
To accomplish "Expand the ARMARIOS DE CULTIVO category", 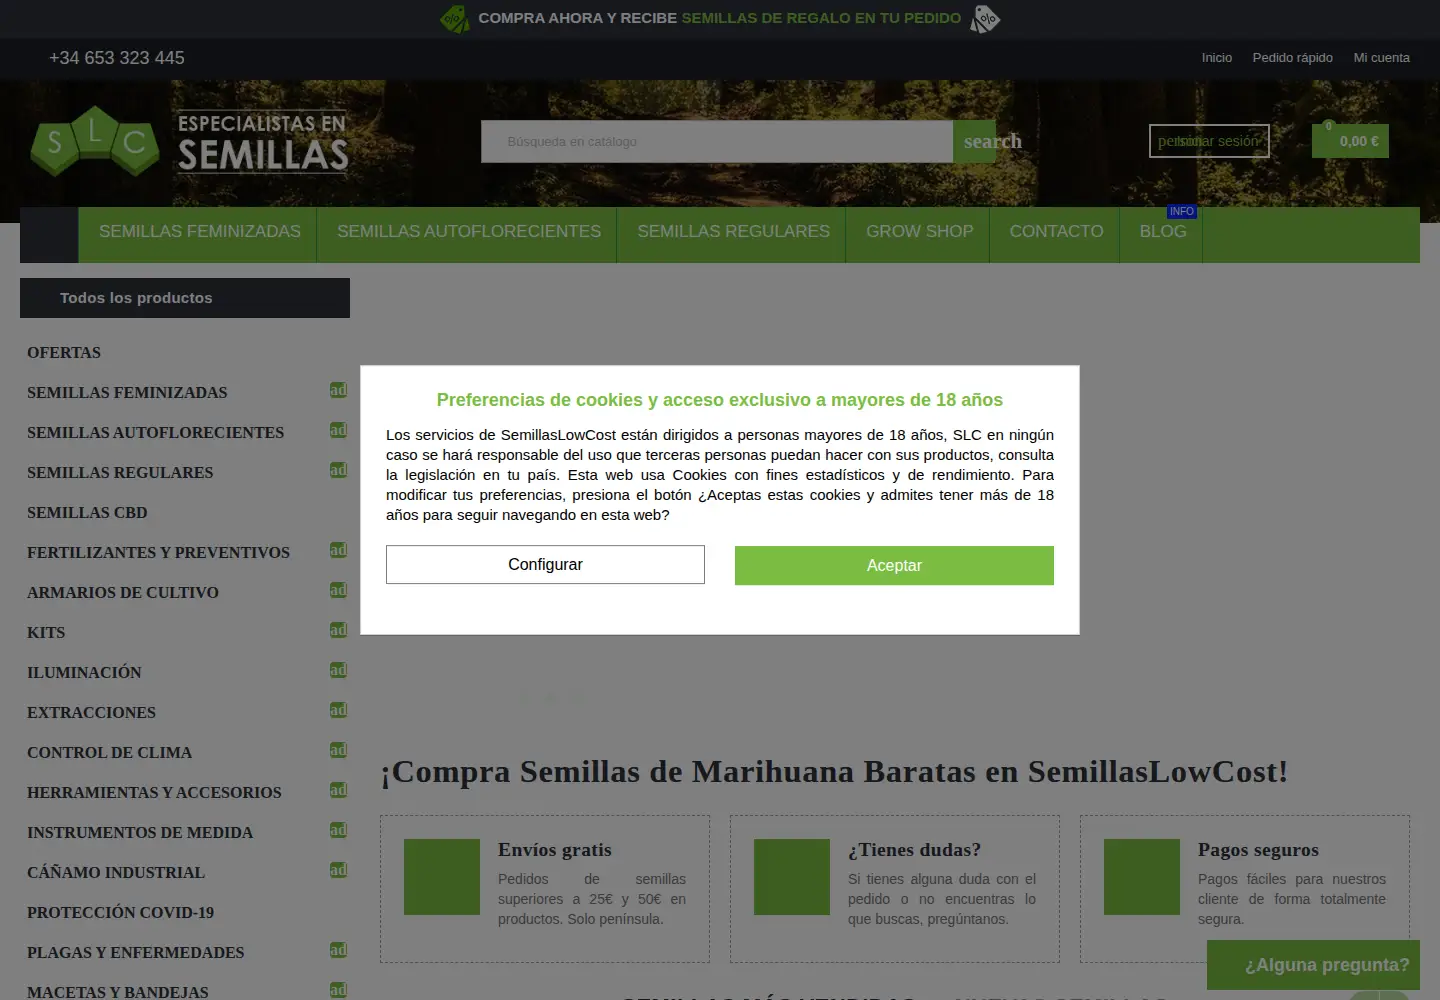I will (x=338, y=590).
